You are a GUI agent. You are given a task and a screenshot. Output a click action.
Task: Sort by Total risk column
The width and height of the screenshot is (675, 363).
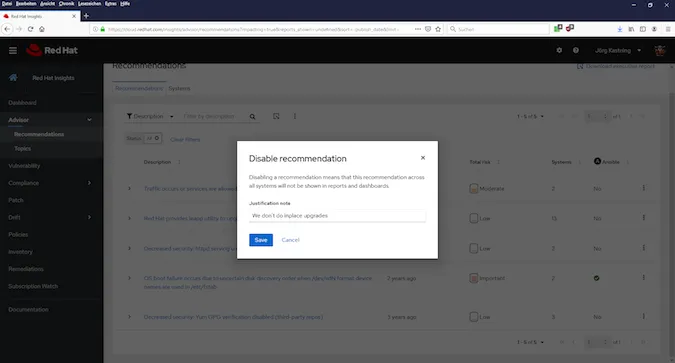(484, 162)
